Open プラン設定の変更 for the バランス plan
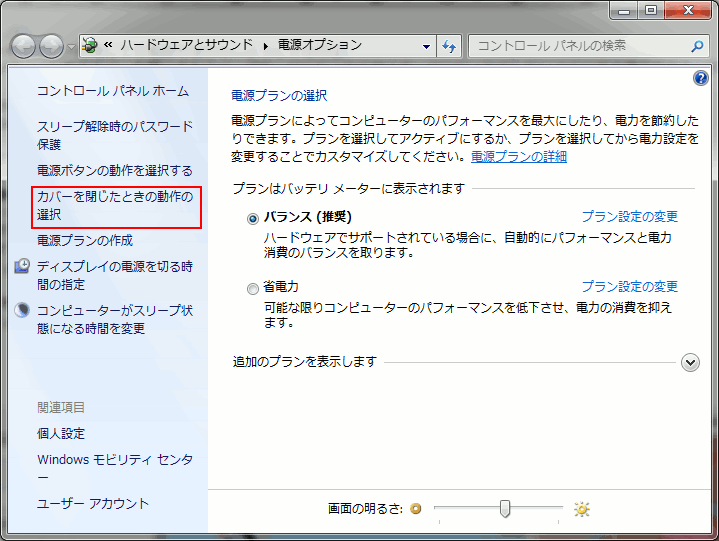 point(629,216)
